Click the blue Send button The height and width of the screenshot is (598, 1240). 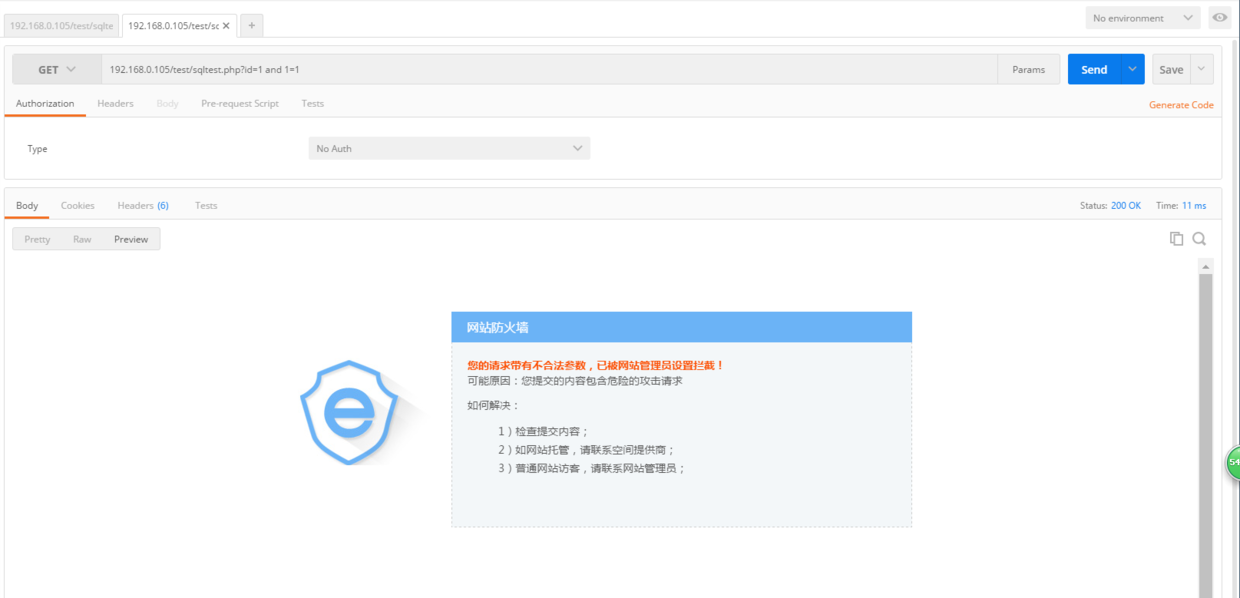tap(1094, 69)
